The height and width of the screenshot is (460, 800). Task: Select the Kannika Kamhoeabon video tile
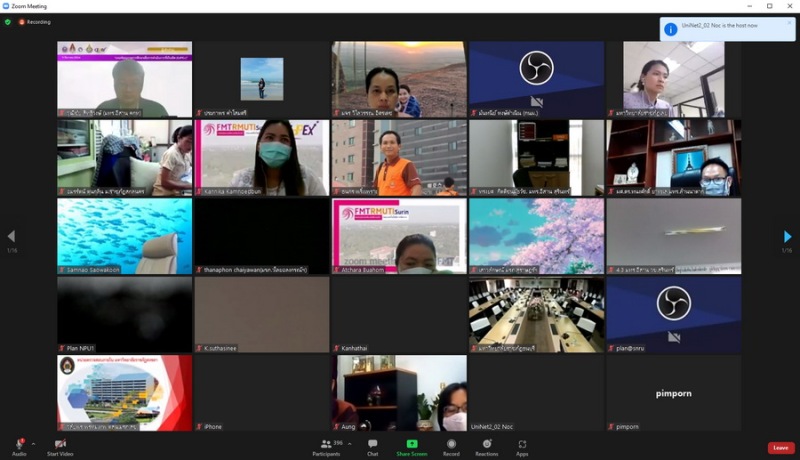click(x=262, y=158)
